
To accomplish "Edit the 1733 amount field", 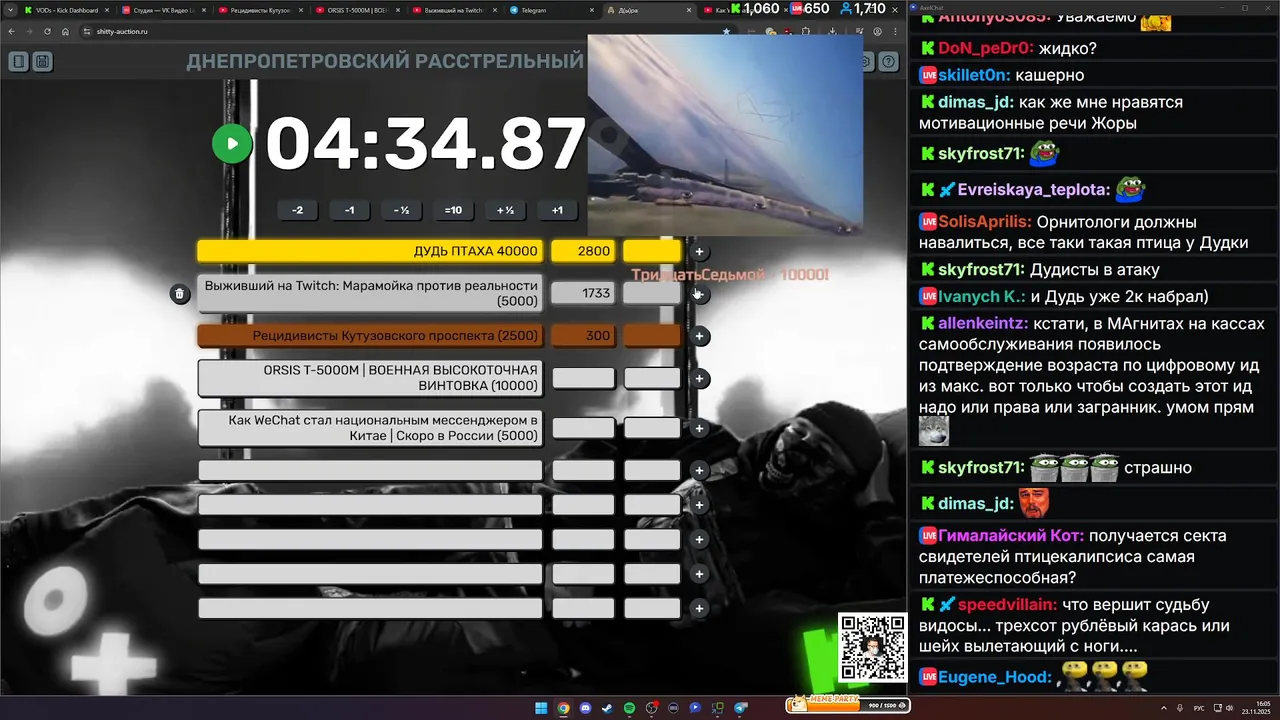I will (x=583, y=294).
